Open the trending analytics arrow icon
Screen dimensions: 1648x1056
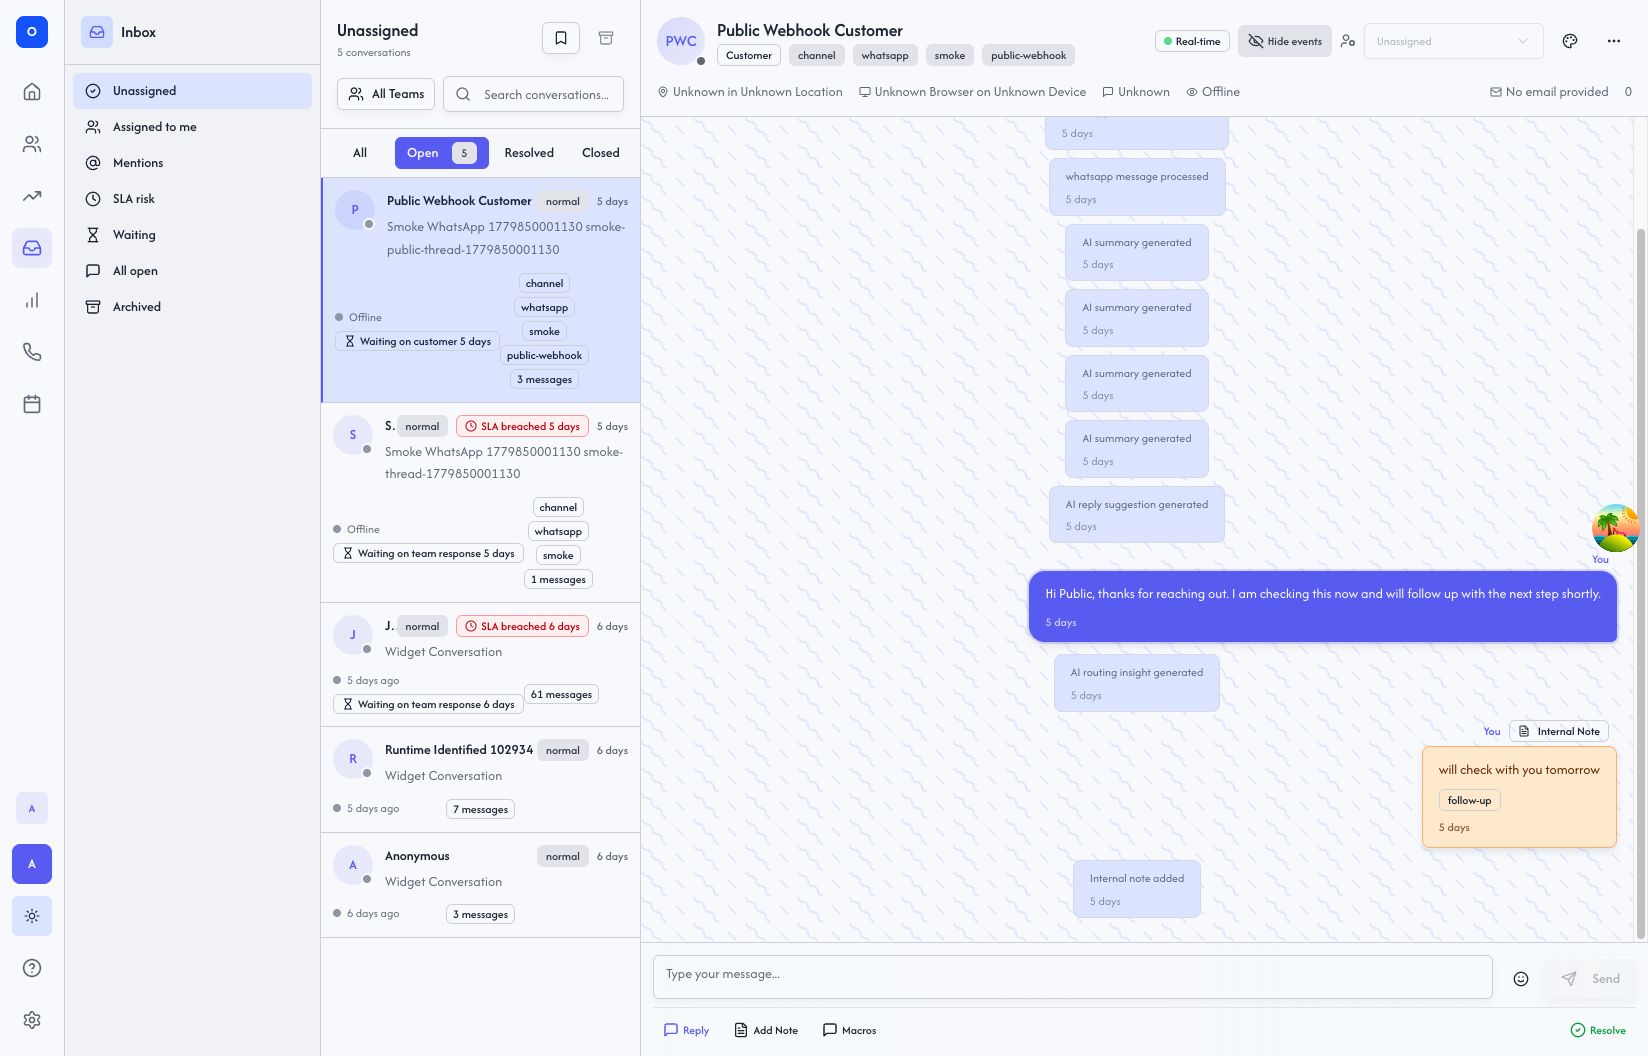[32, 196]
